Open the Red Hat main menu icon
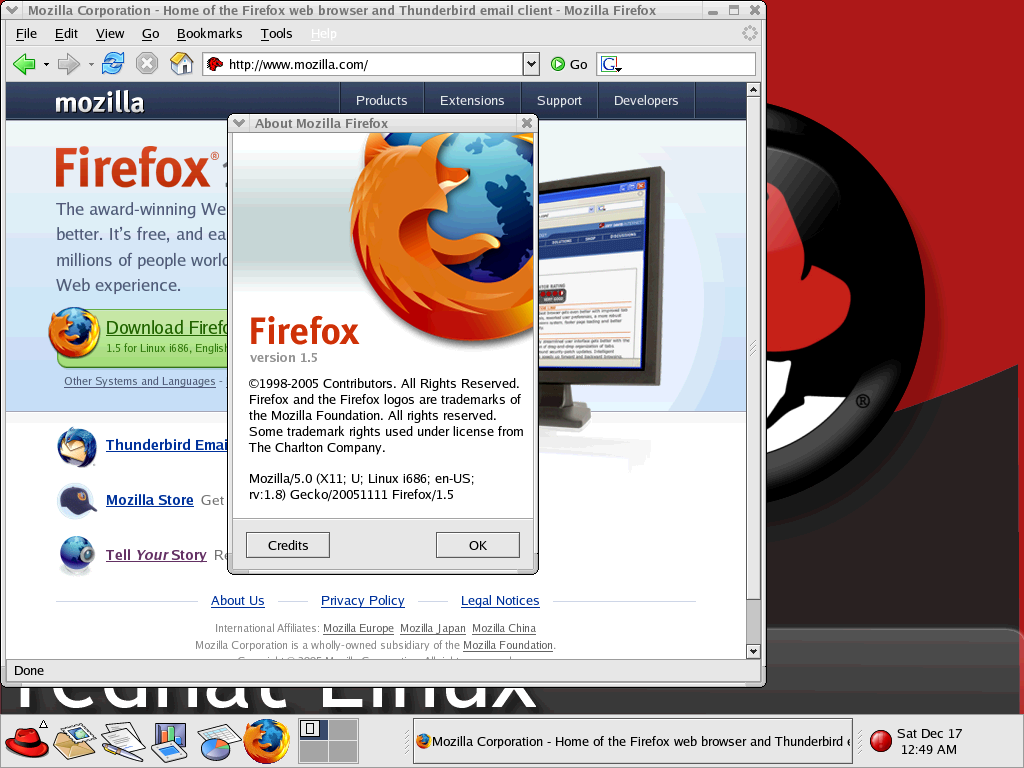1024x768 pixels. point(25,740)
